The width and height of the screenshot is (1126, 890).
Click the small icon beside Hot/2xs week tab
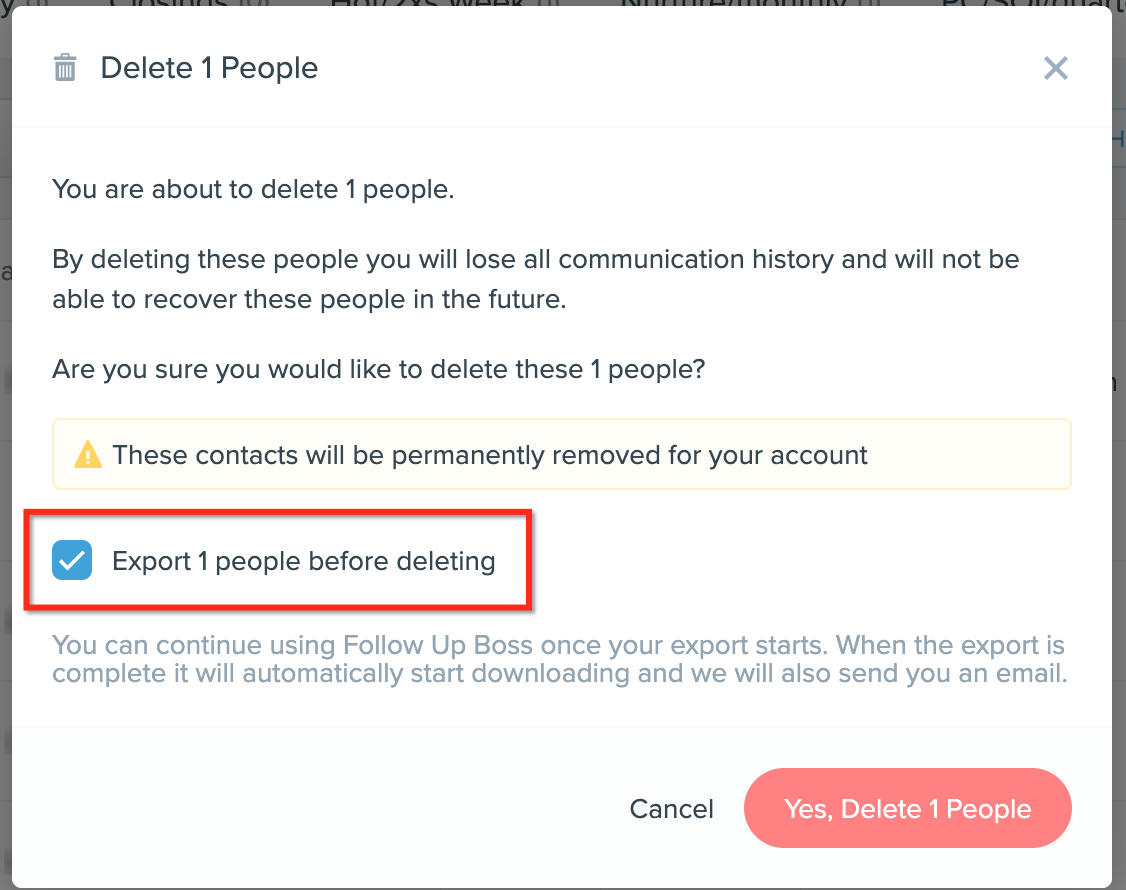(x=549, y=4)
